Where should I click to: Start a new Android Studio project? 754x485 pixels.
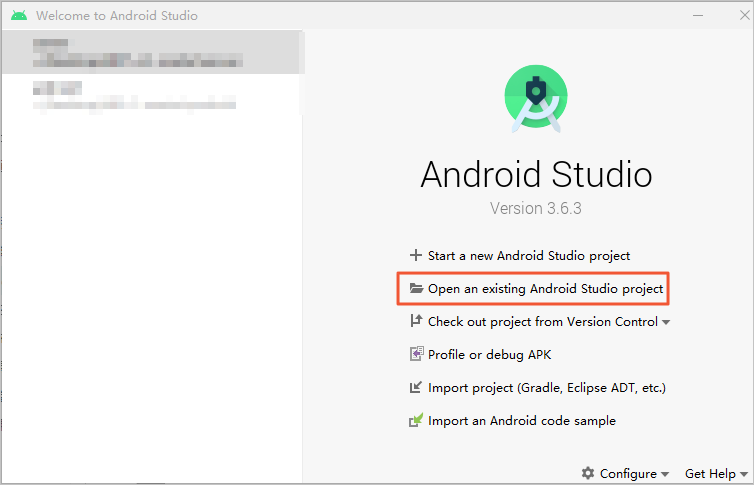click(528, 255)
